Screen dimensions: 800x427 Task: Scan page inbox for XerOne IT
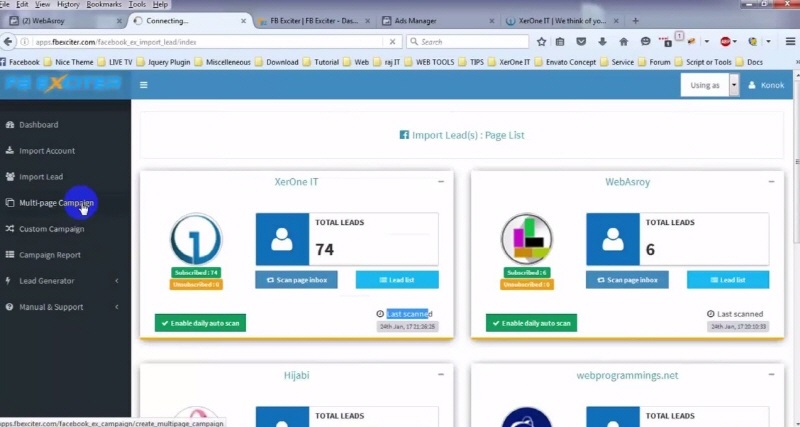point(296,280)
